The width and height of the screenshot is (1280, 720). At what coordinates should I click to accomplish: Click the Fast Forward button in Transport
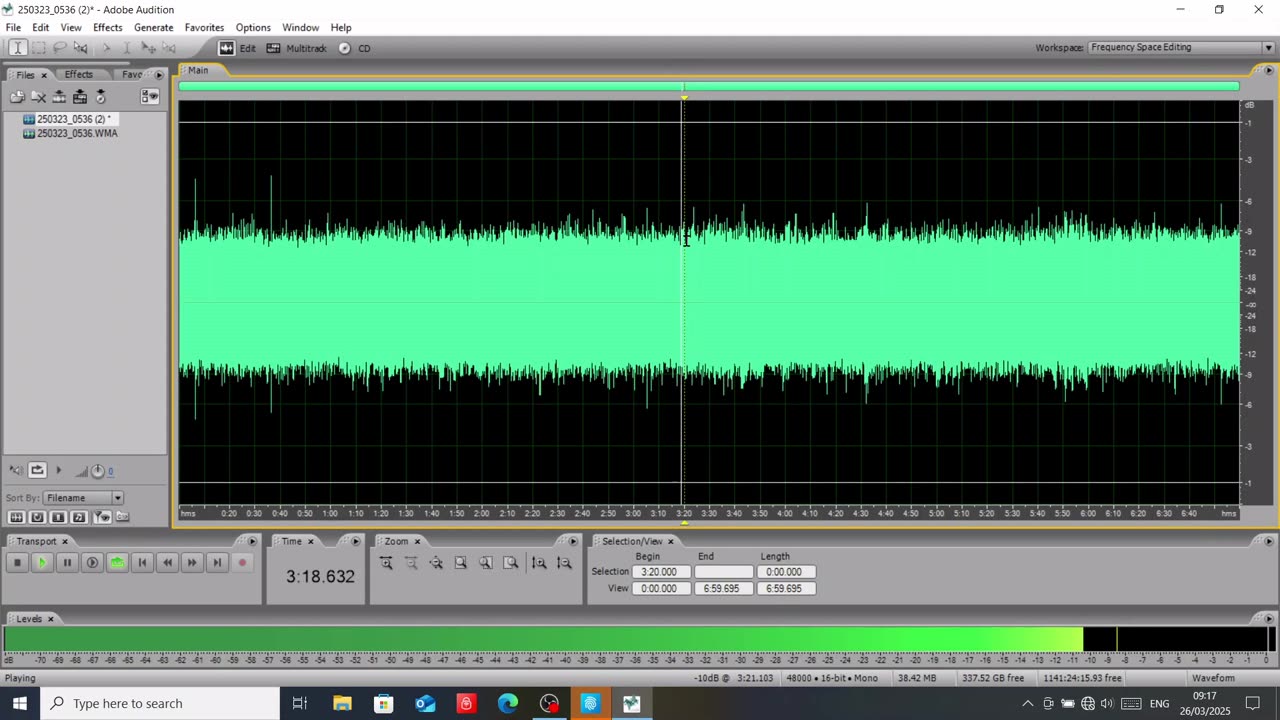(192, 563)
